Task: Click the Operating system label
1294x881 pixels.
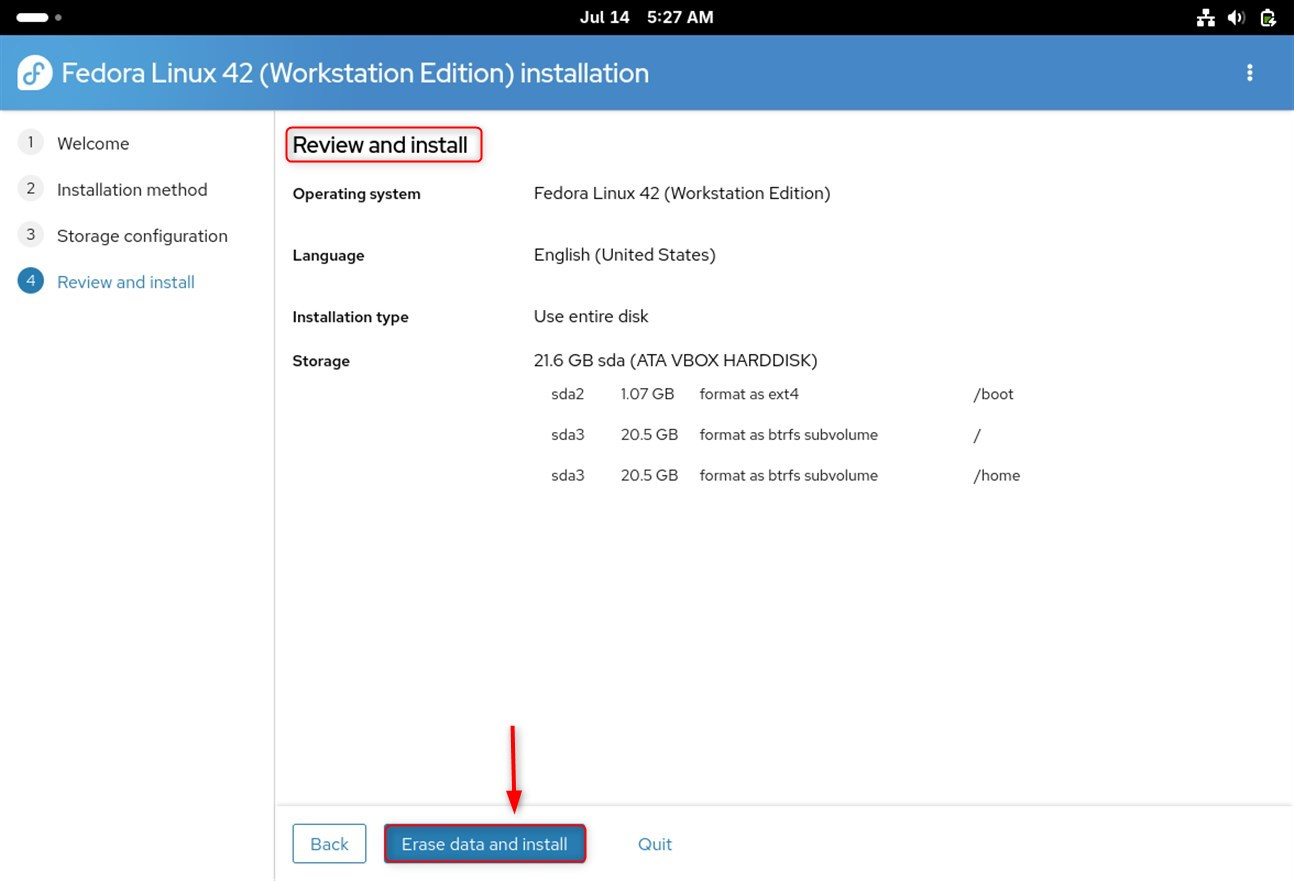Action: coord(356,194)
